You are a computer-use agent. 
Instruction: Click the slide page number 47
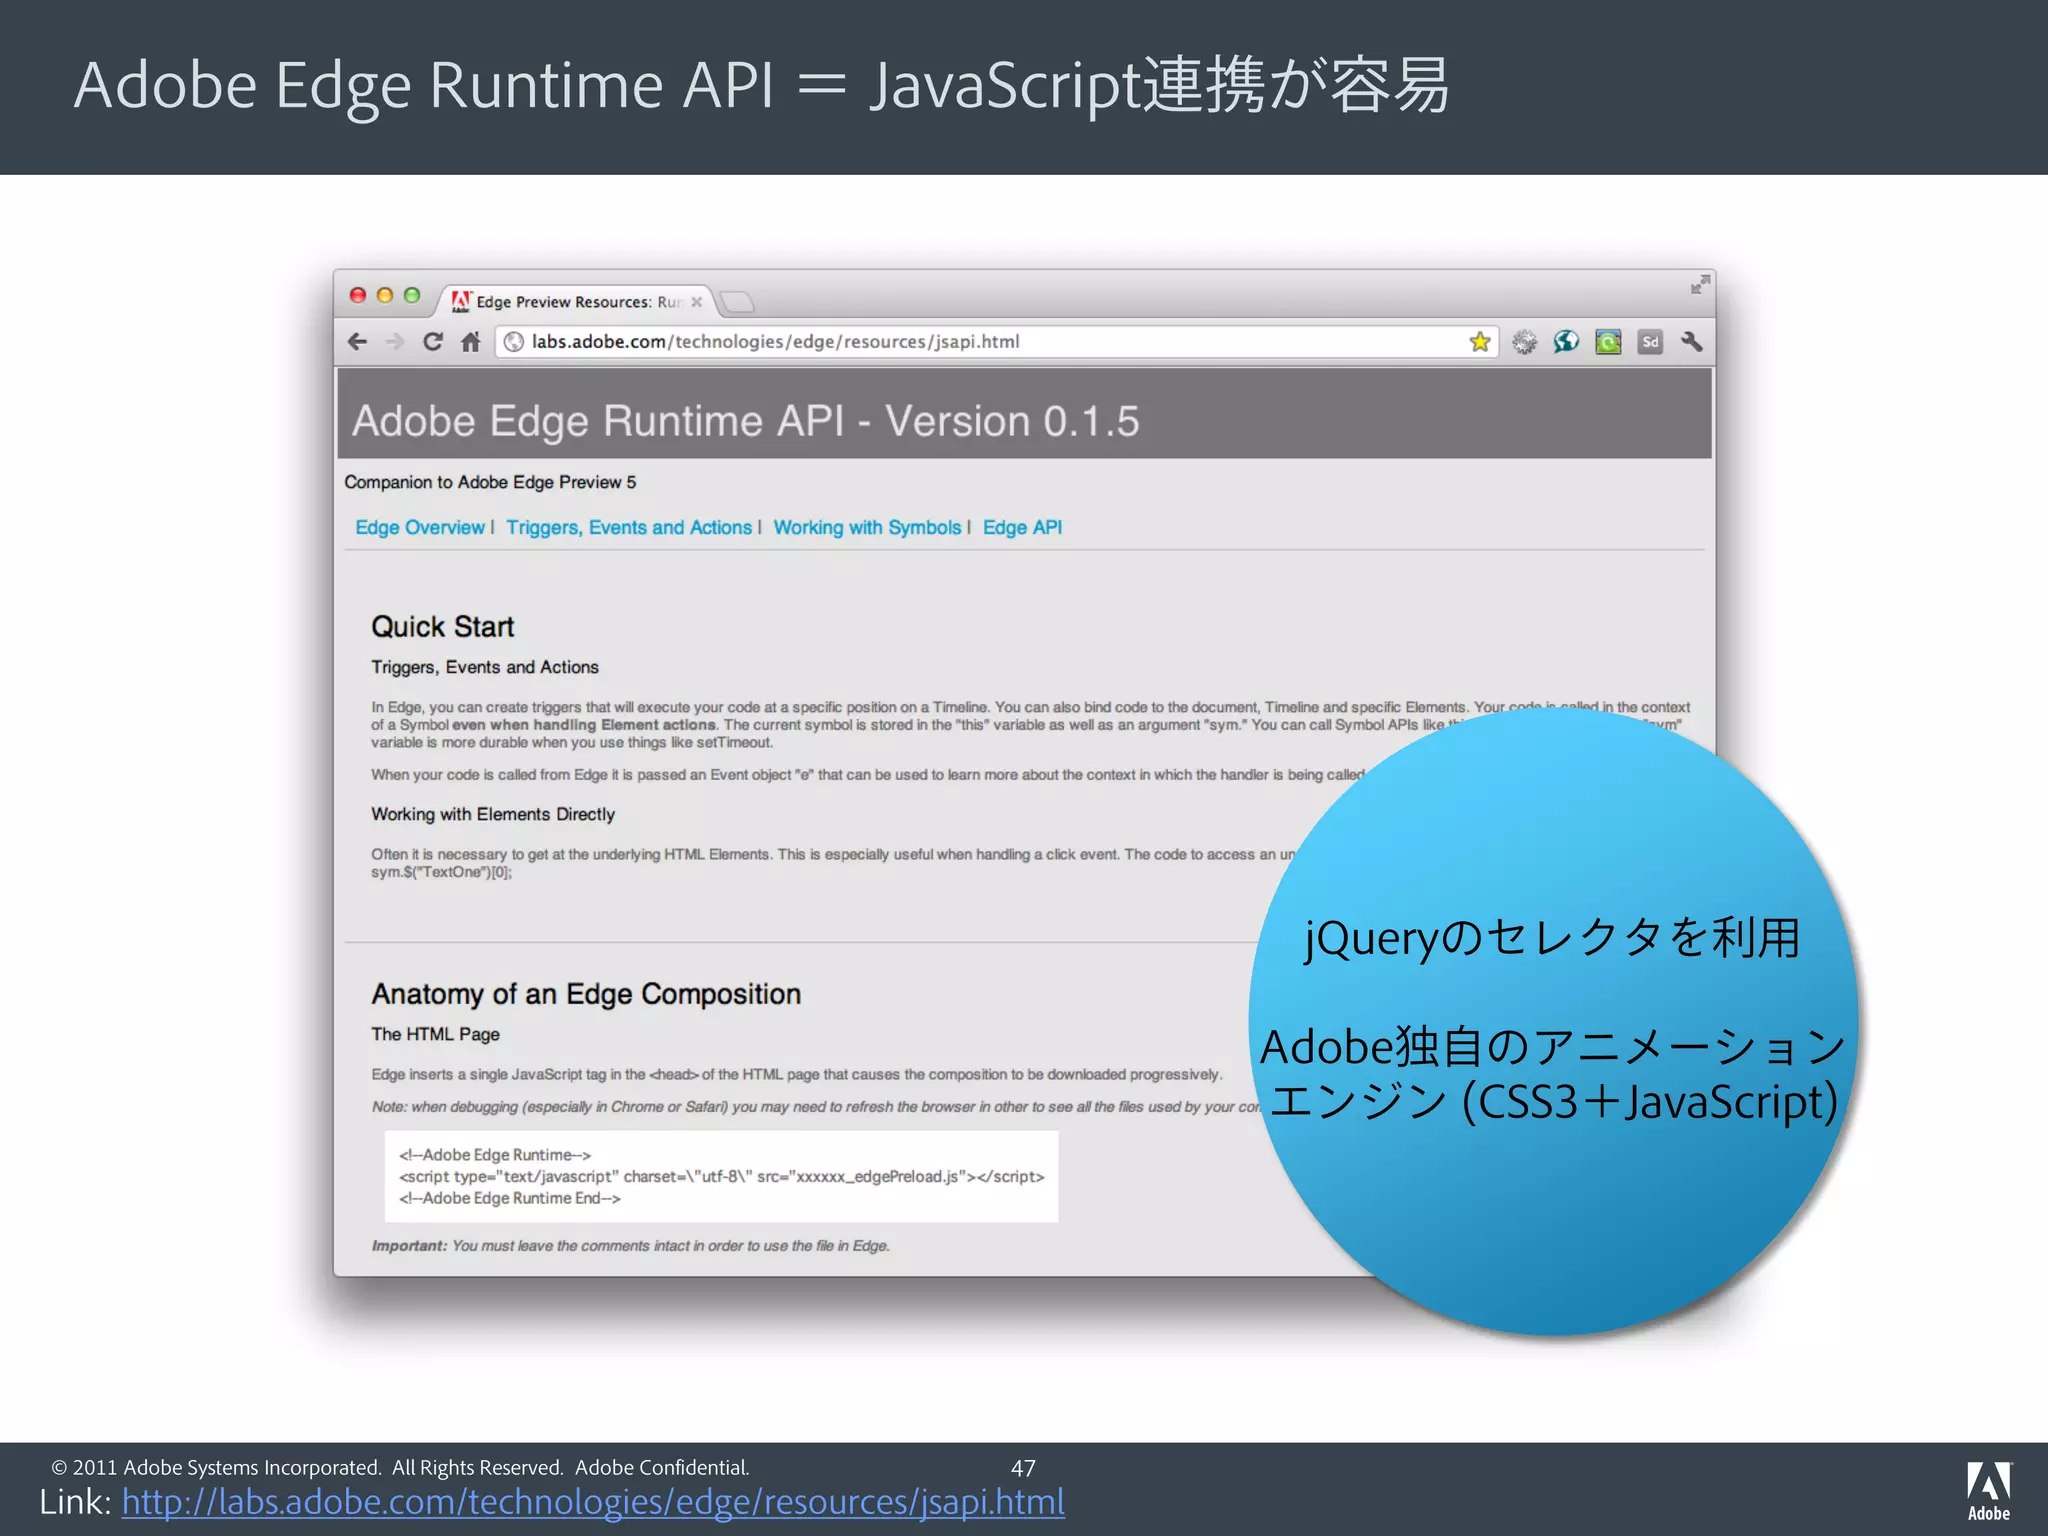pyautogui.click(x=1023, y=1468)
